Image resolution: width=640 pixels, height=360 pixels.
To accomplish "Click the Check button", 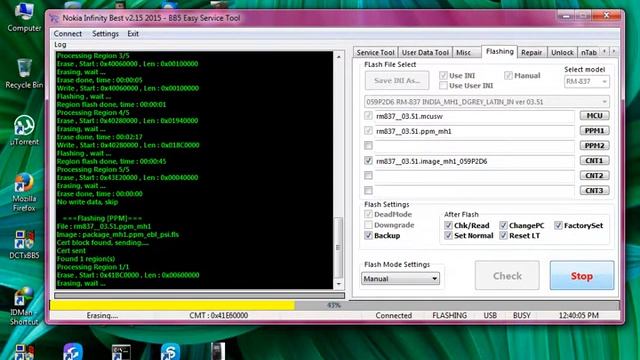I will (507, 276).
